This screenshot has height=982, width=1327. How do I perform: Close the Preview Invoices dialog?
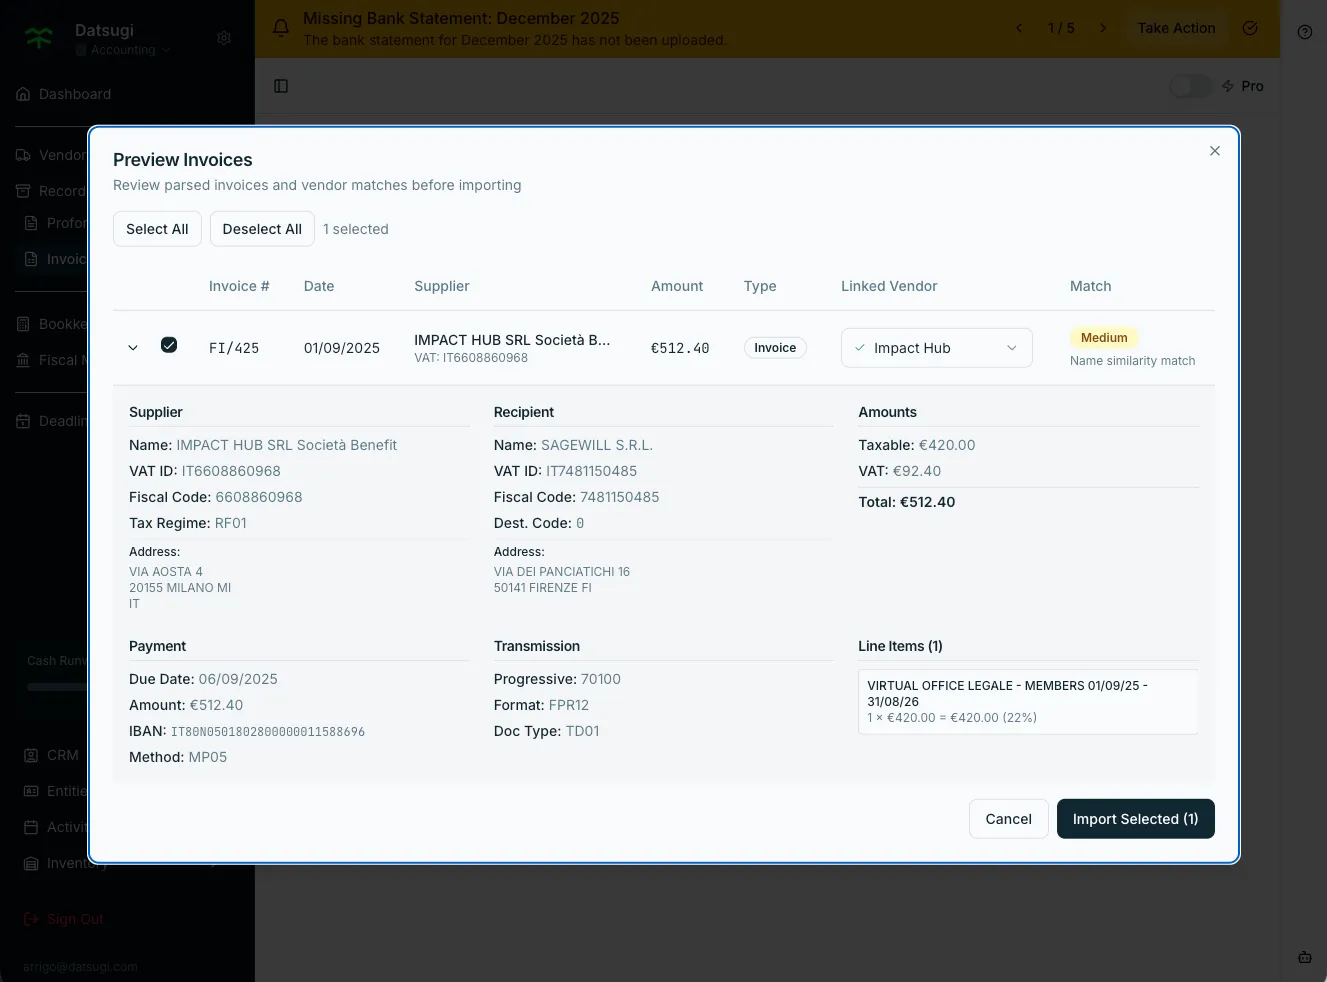tap(1214, 151)
